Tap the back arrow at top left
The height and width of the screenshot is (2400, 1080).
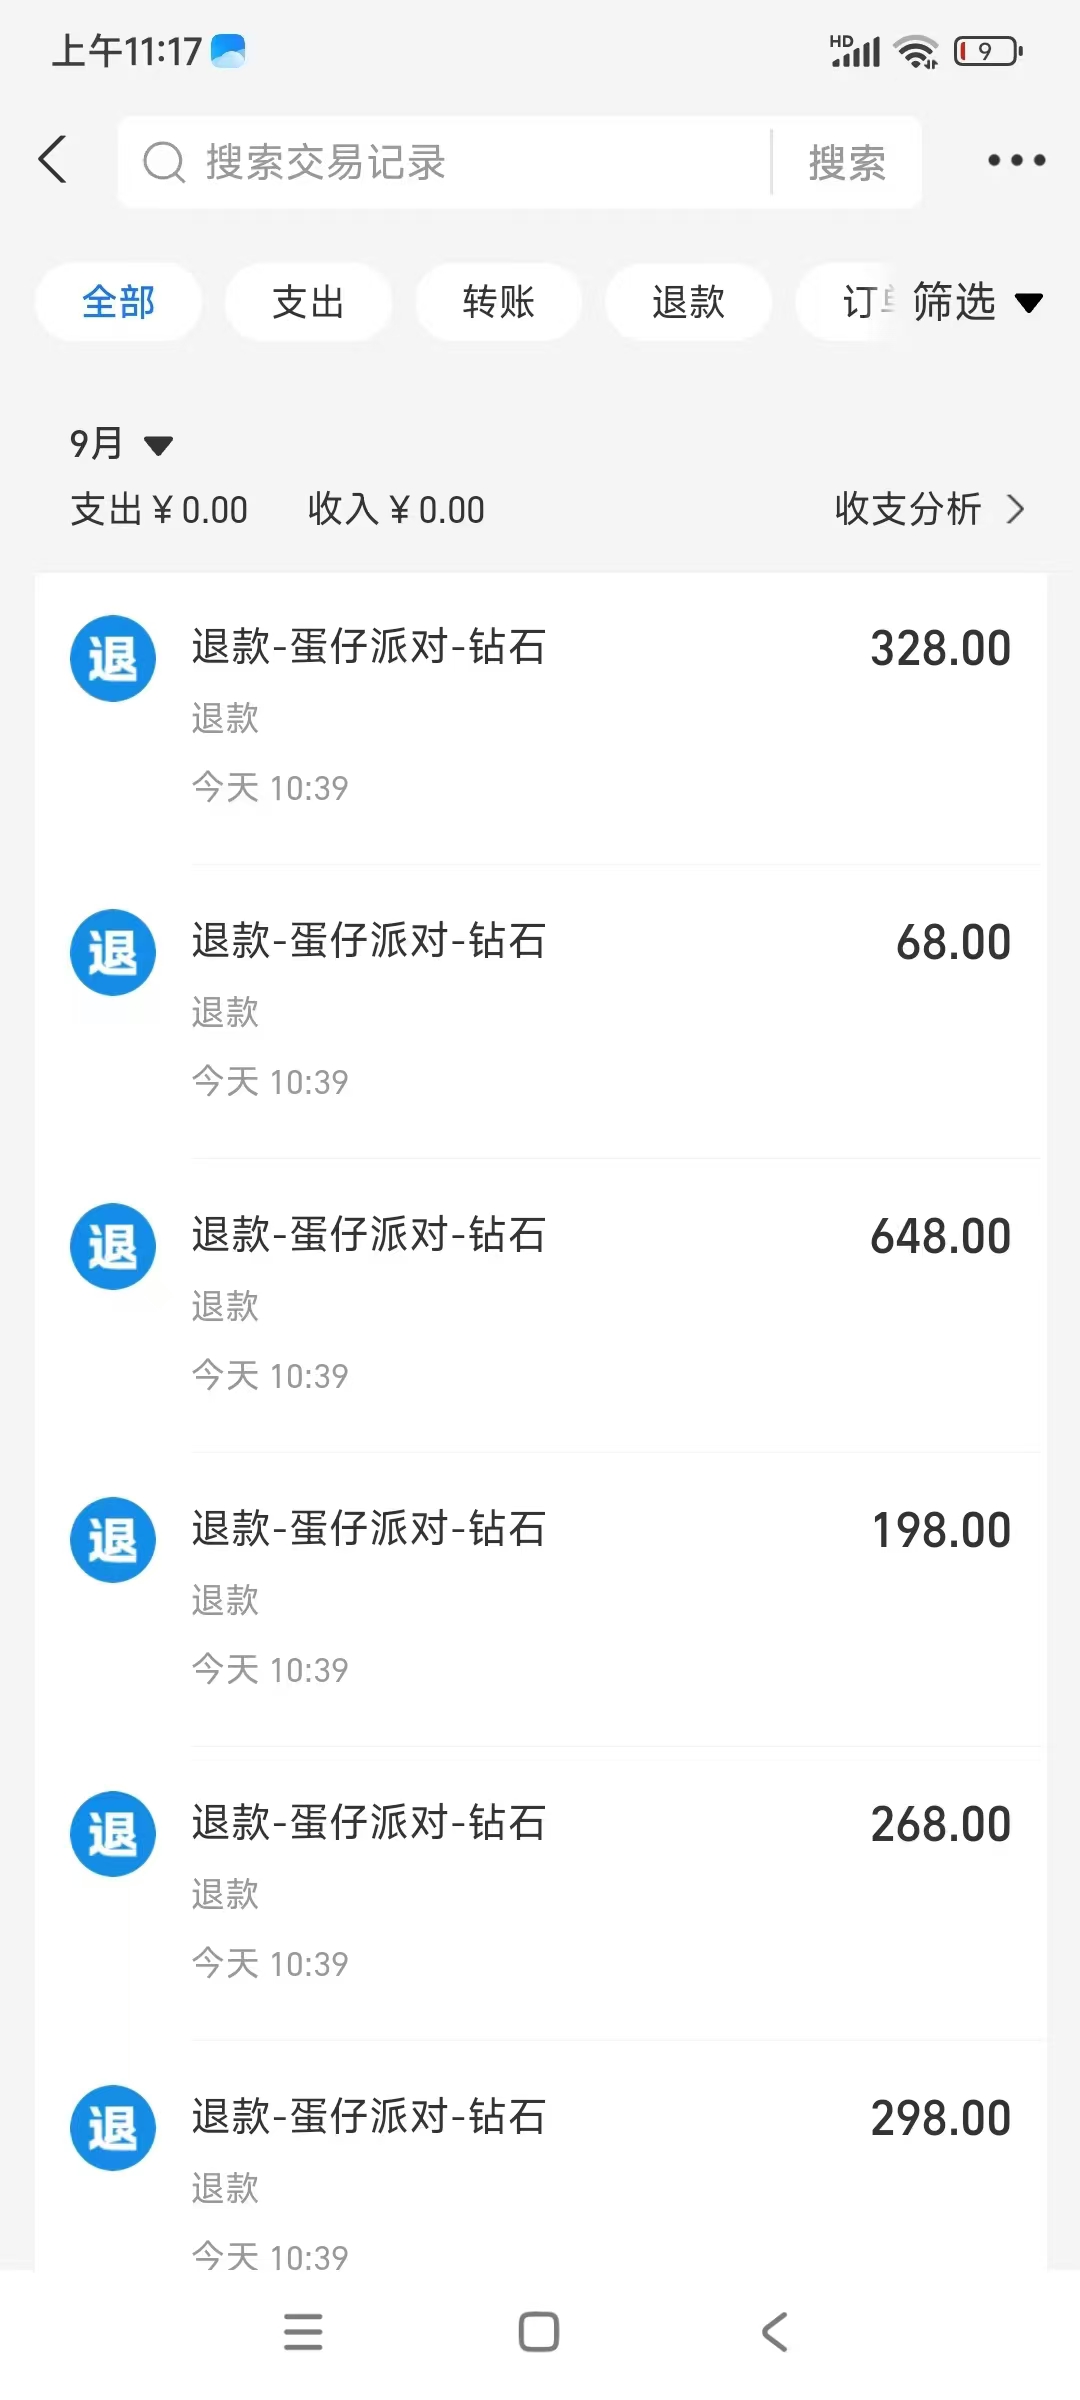click(x=53, y=160)
